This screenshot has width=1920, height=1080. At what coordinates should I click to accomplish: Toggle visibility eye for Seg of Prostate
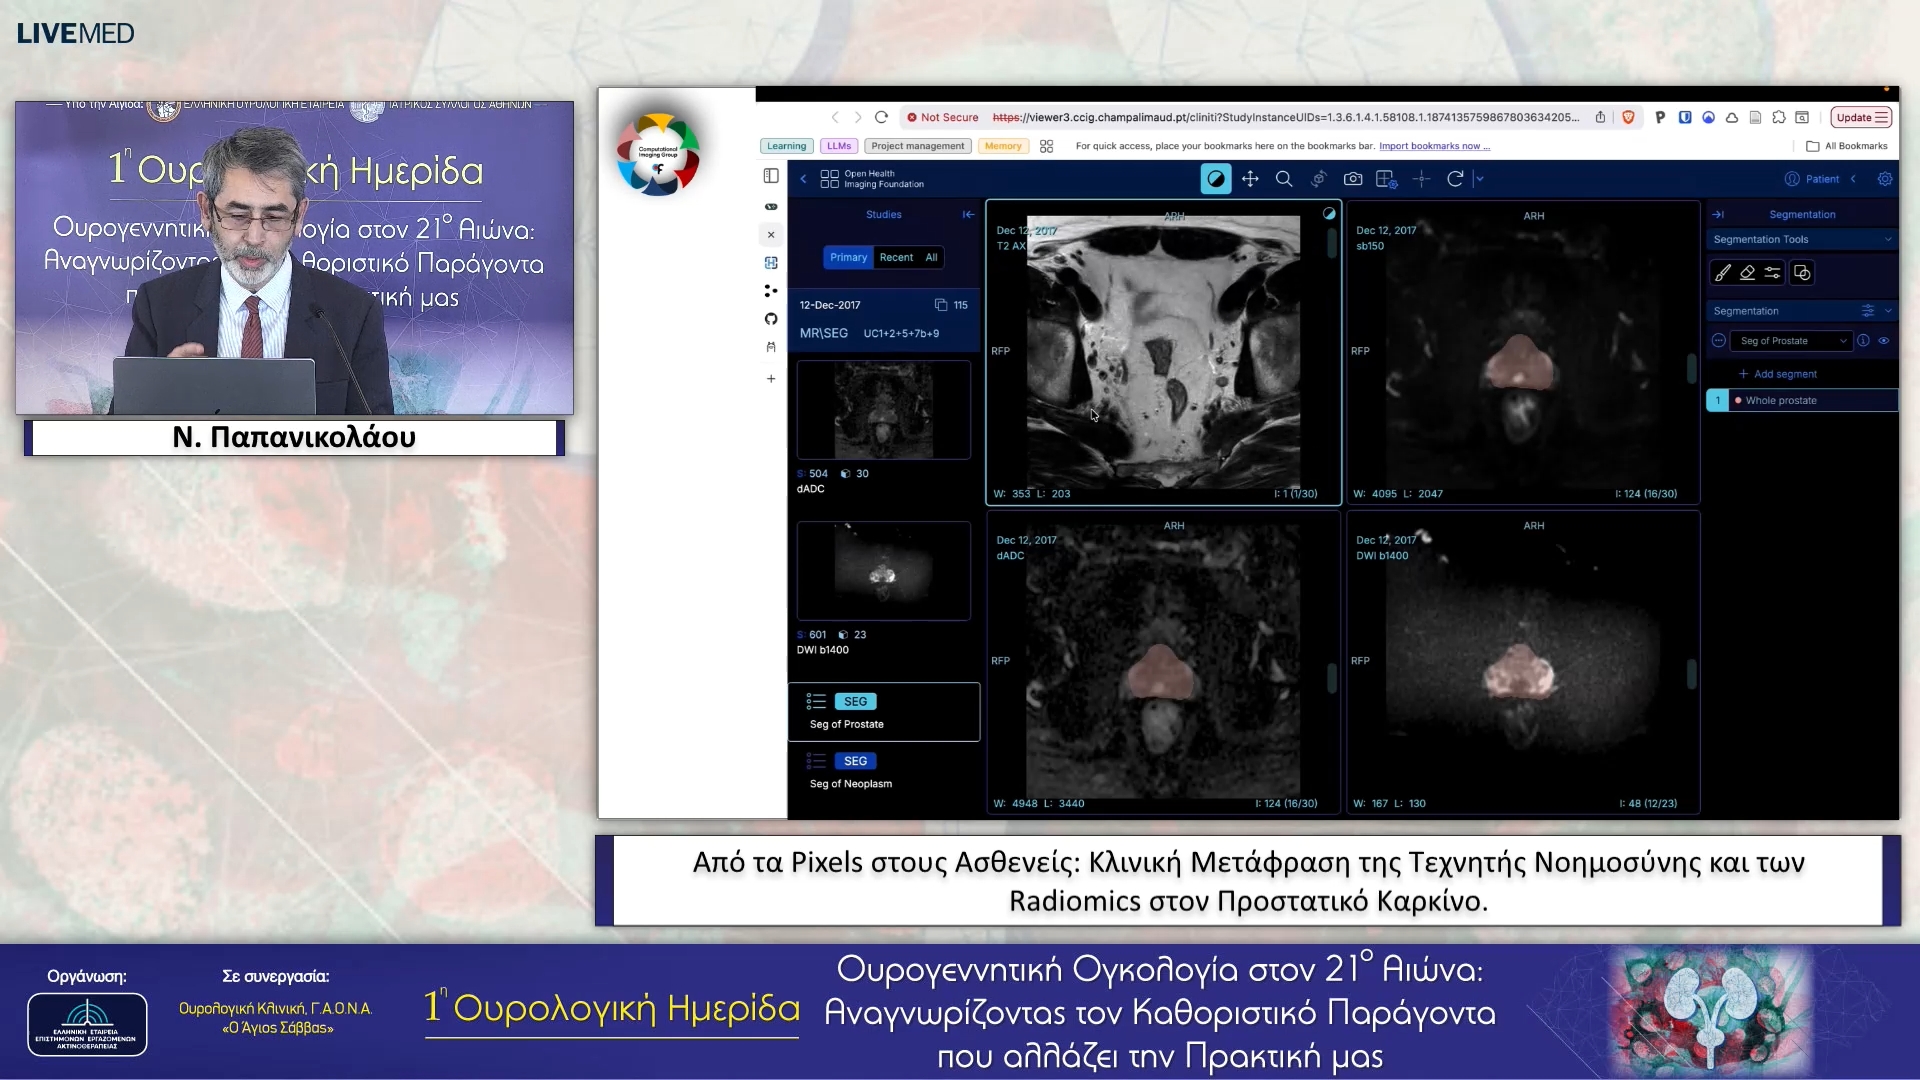click(1884, 341)
